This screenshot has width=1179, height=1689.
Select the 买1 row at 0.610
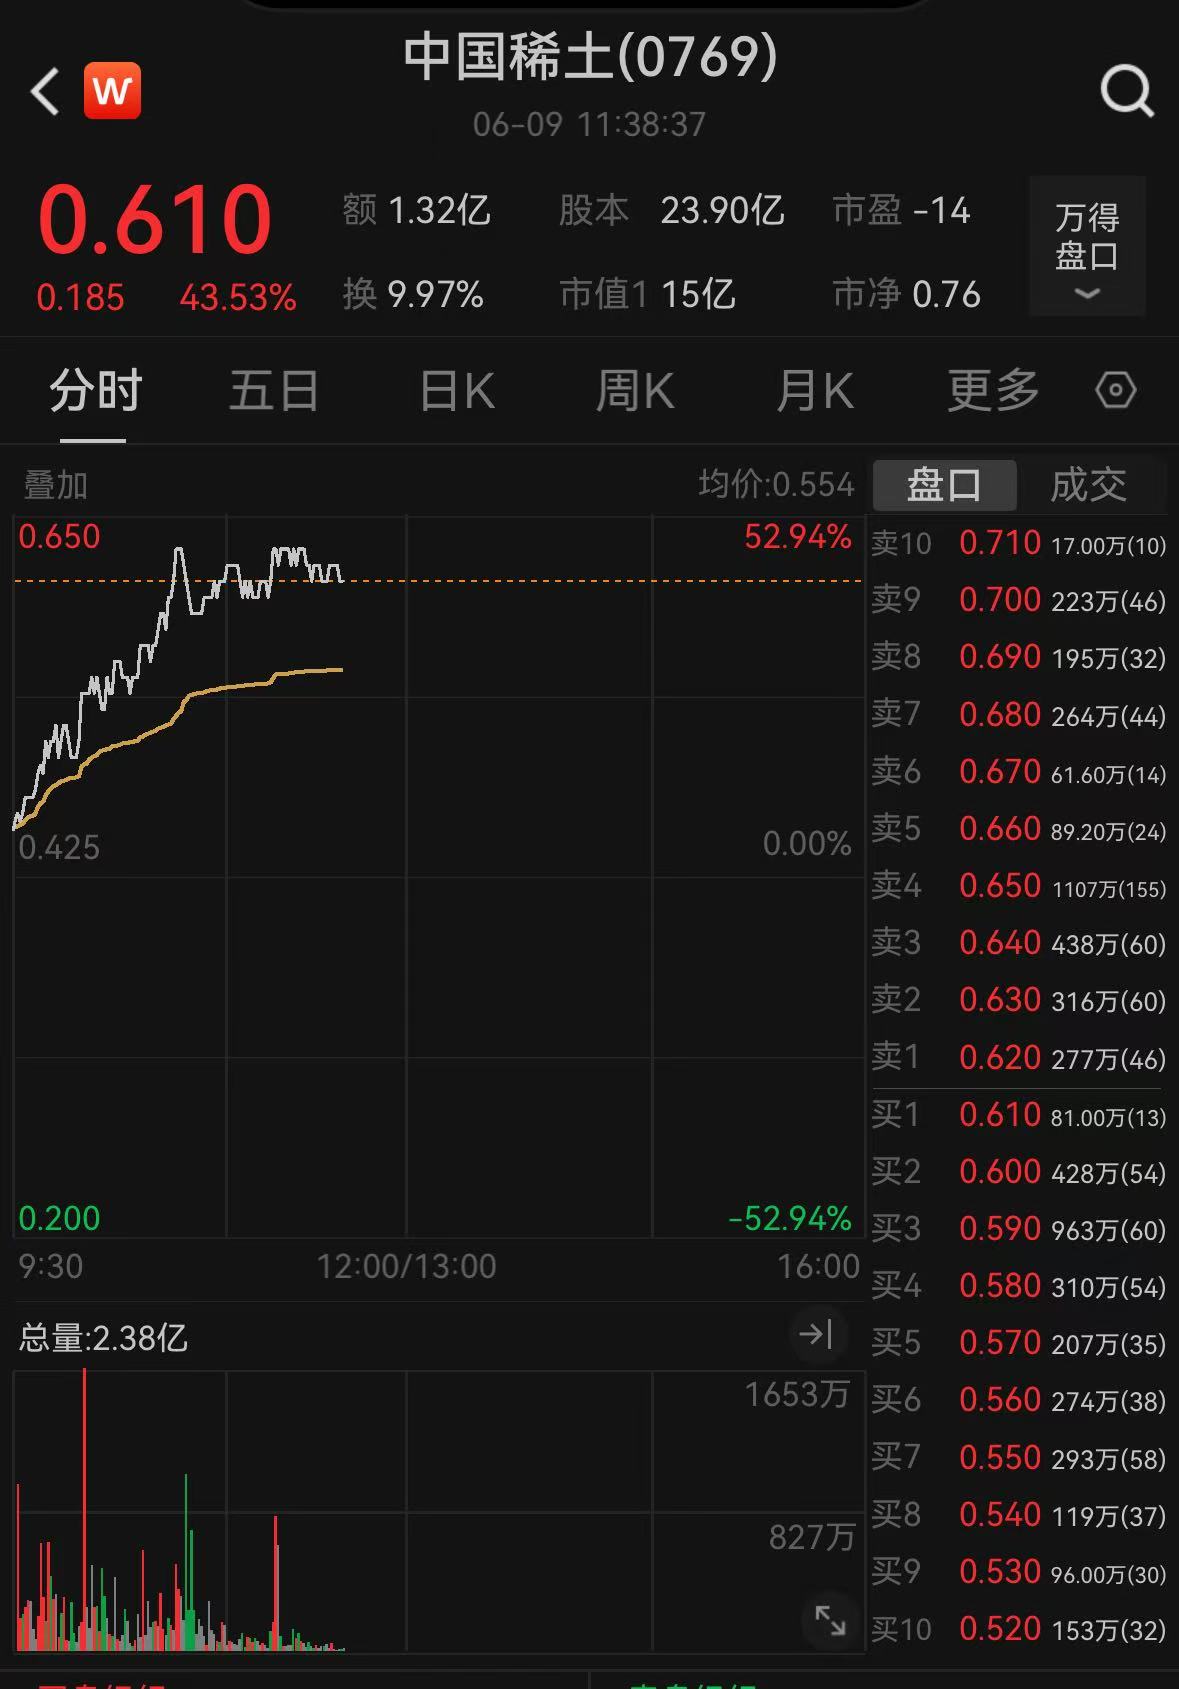click(x=1018, y=1115)
